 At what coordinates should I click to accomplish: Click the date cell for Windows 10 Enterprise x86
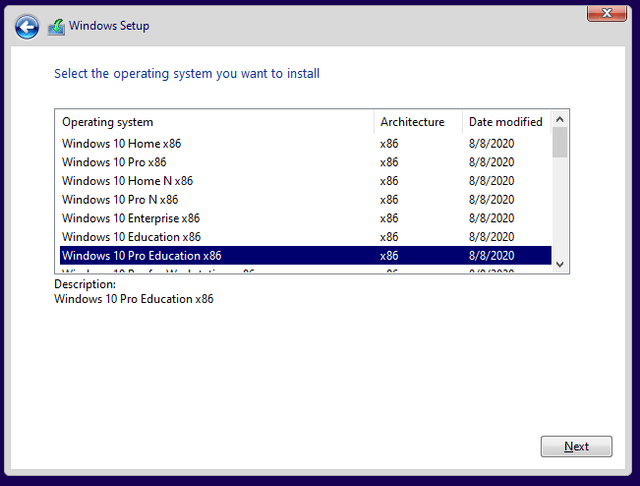491,218
